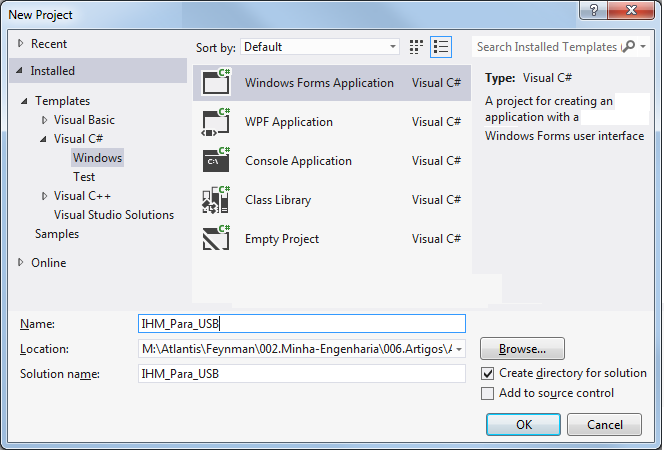The height and width of the screenshot is (450, 664).
Task: Close the New Project dialog
Action: tap(631, 10)
